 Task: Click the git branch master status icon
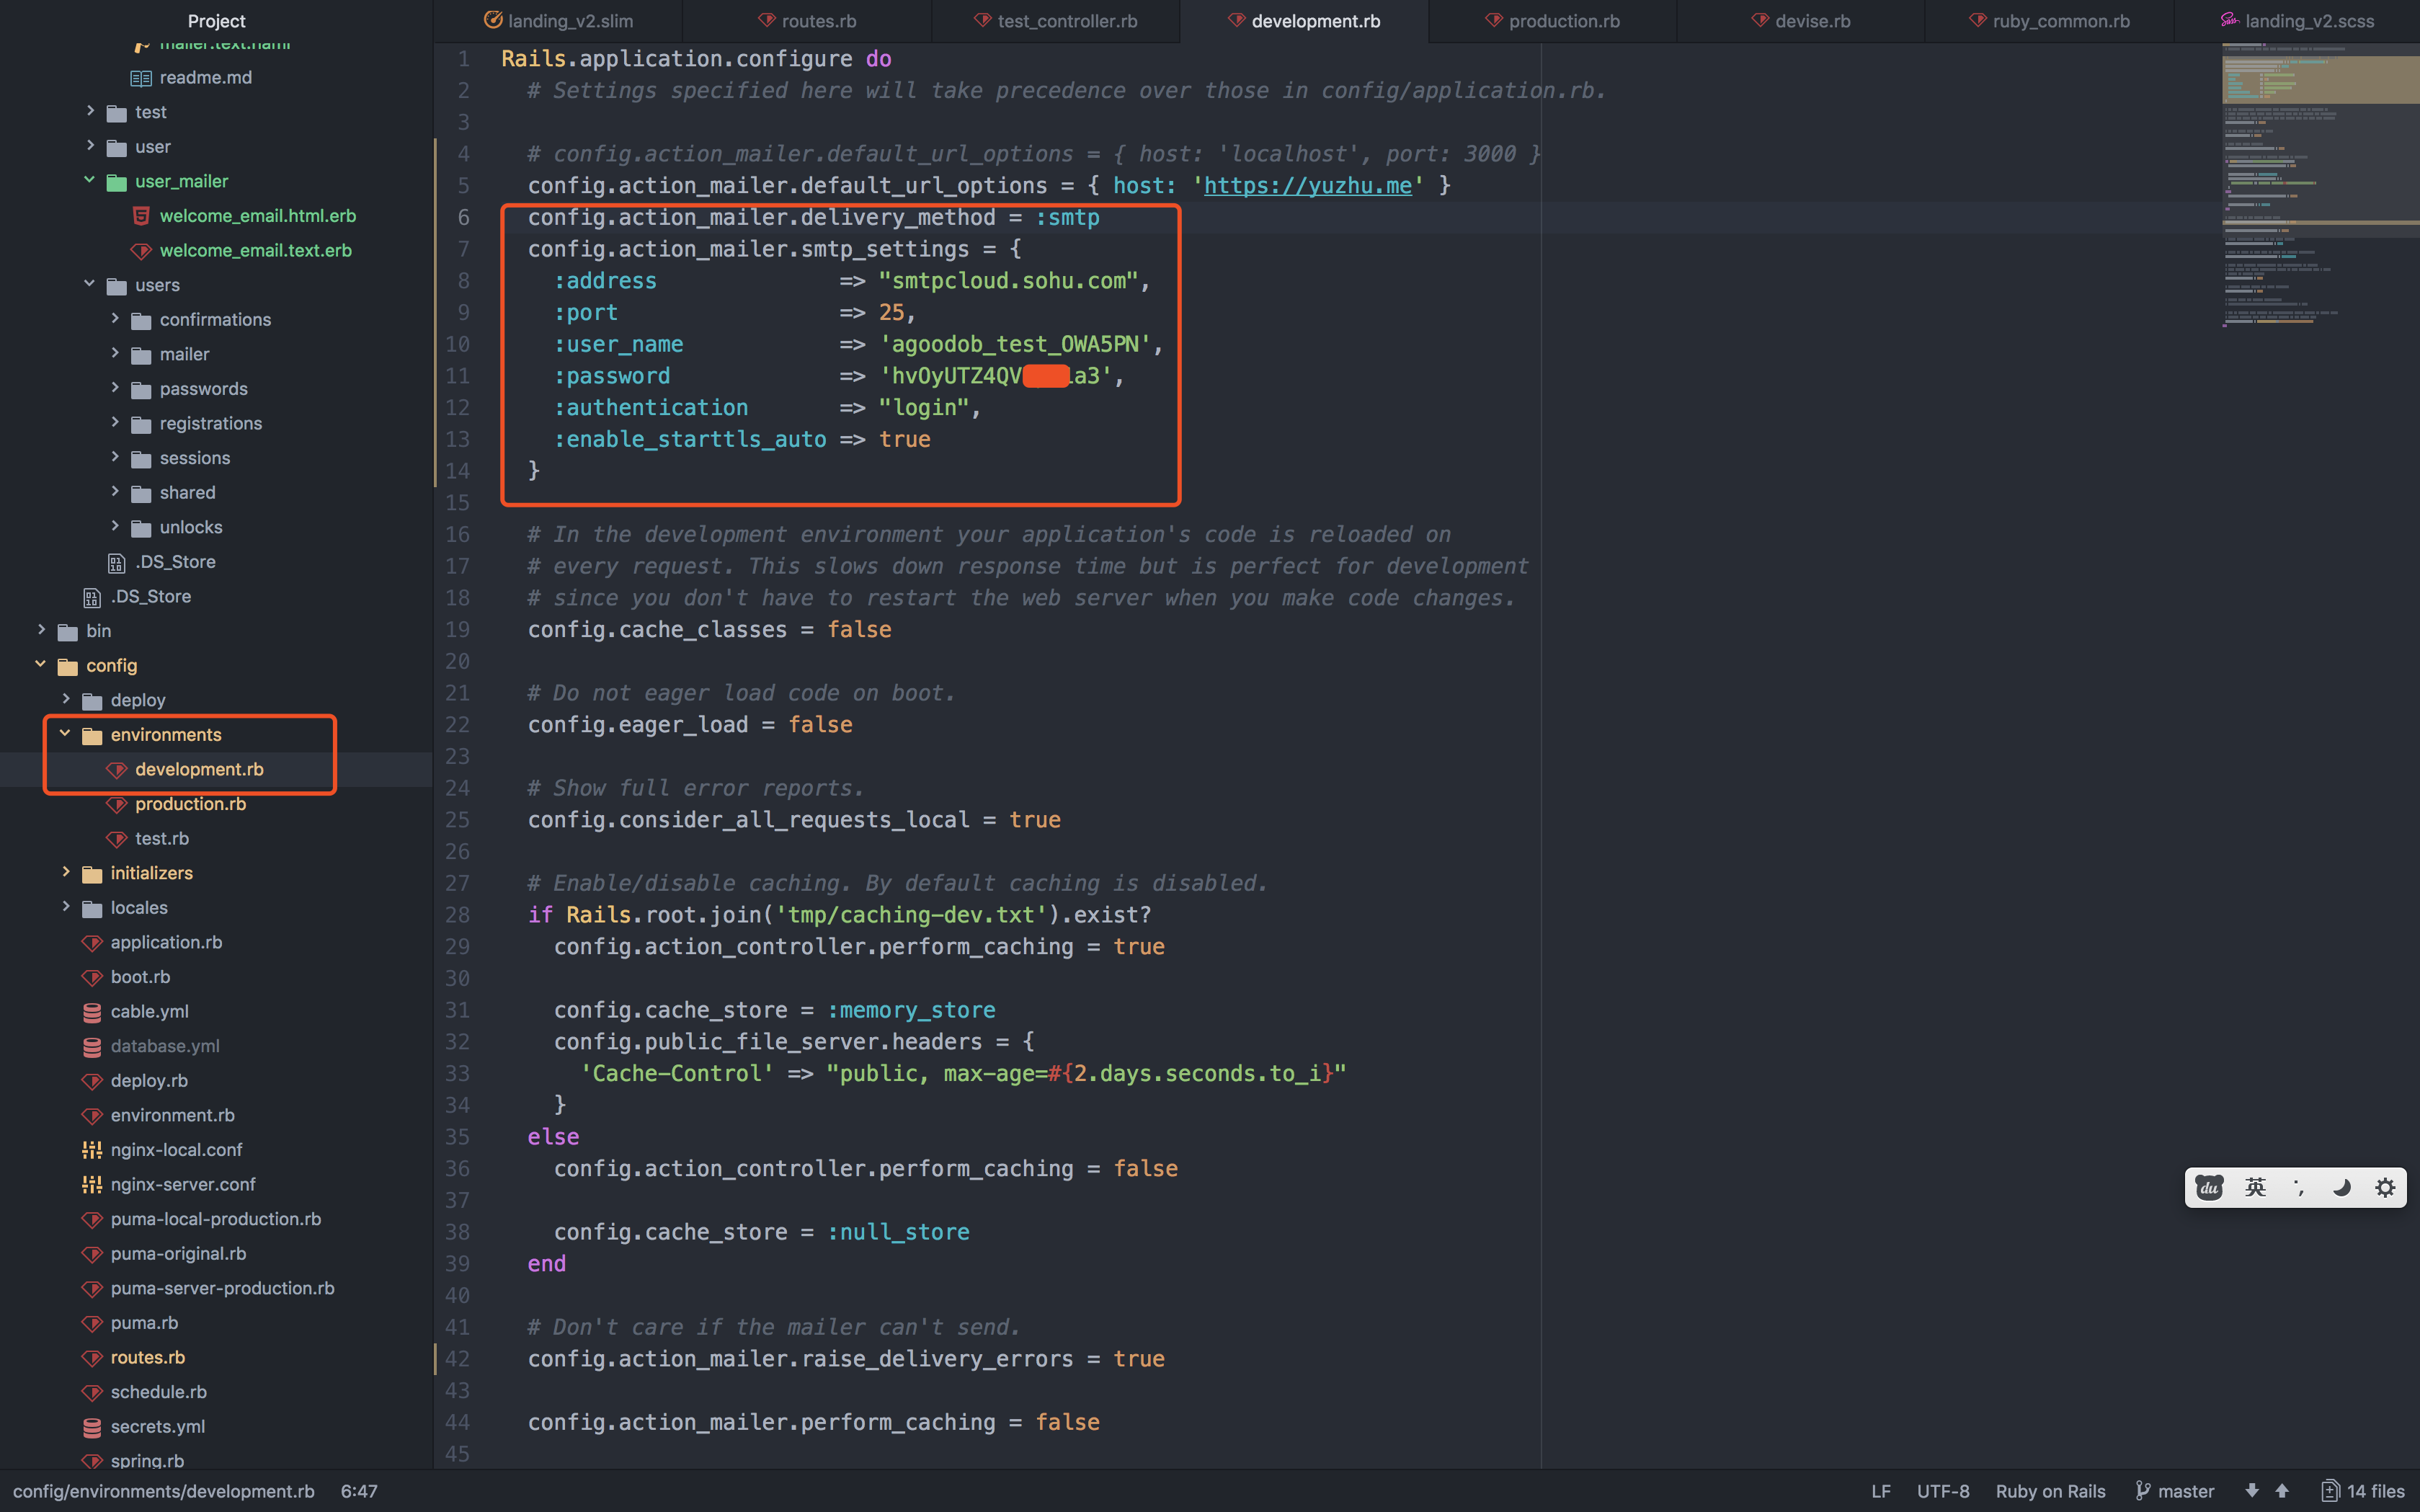coord(2143,1491)
